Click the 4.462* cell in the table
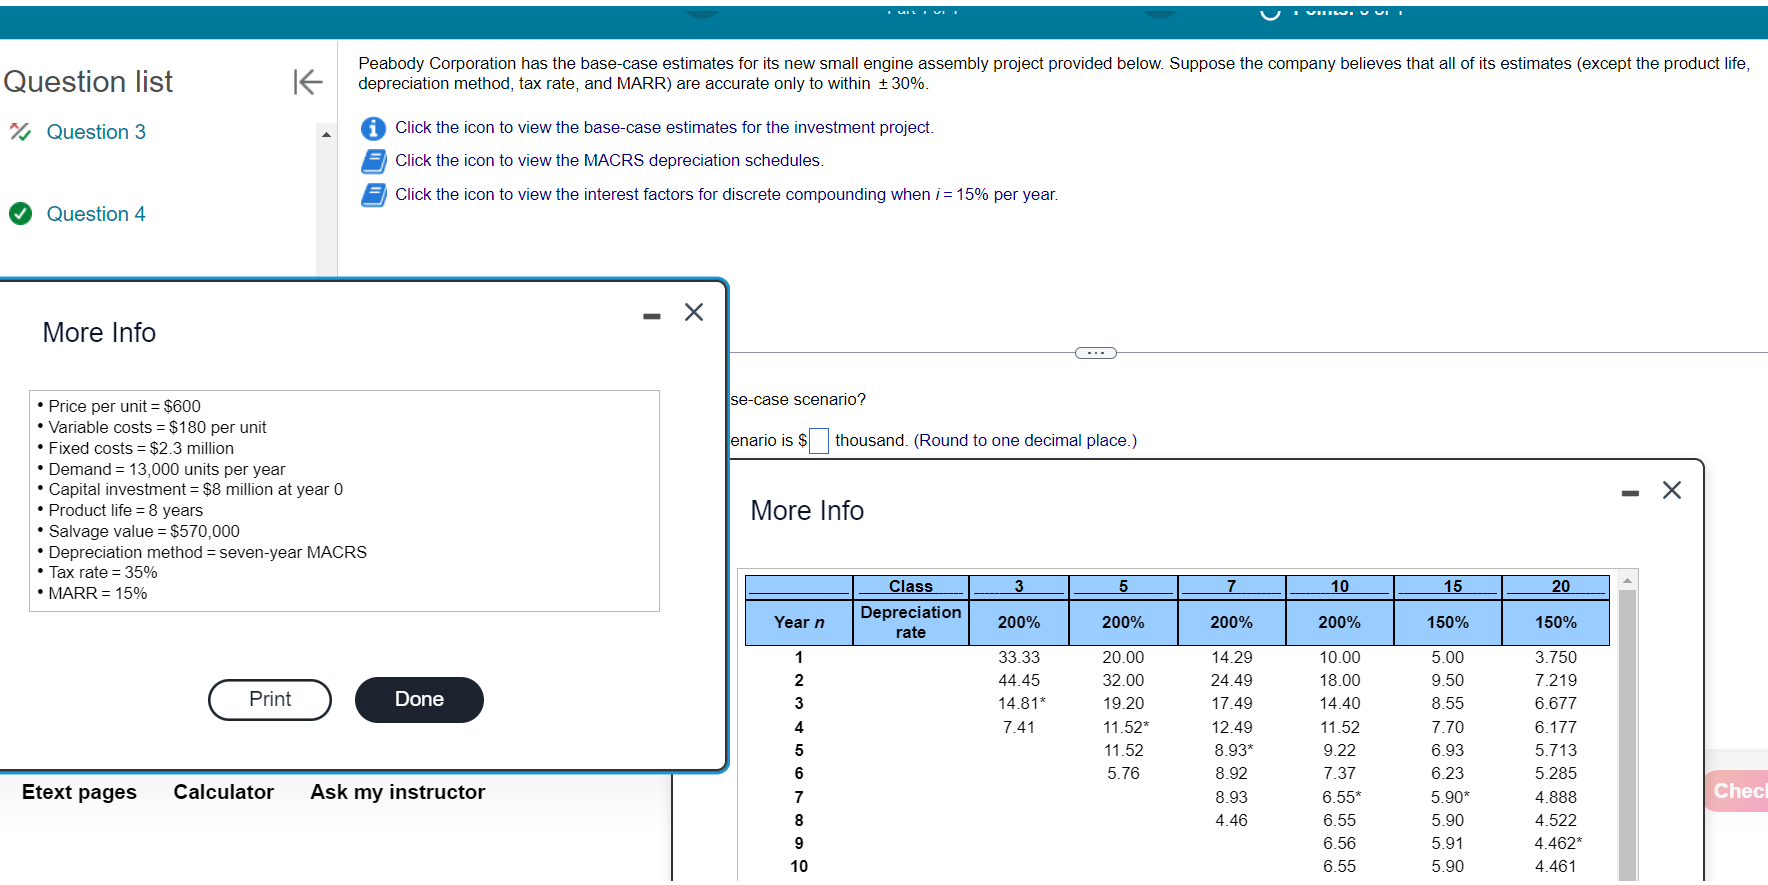 coord(1559,844)
